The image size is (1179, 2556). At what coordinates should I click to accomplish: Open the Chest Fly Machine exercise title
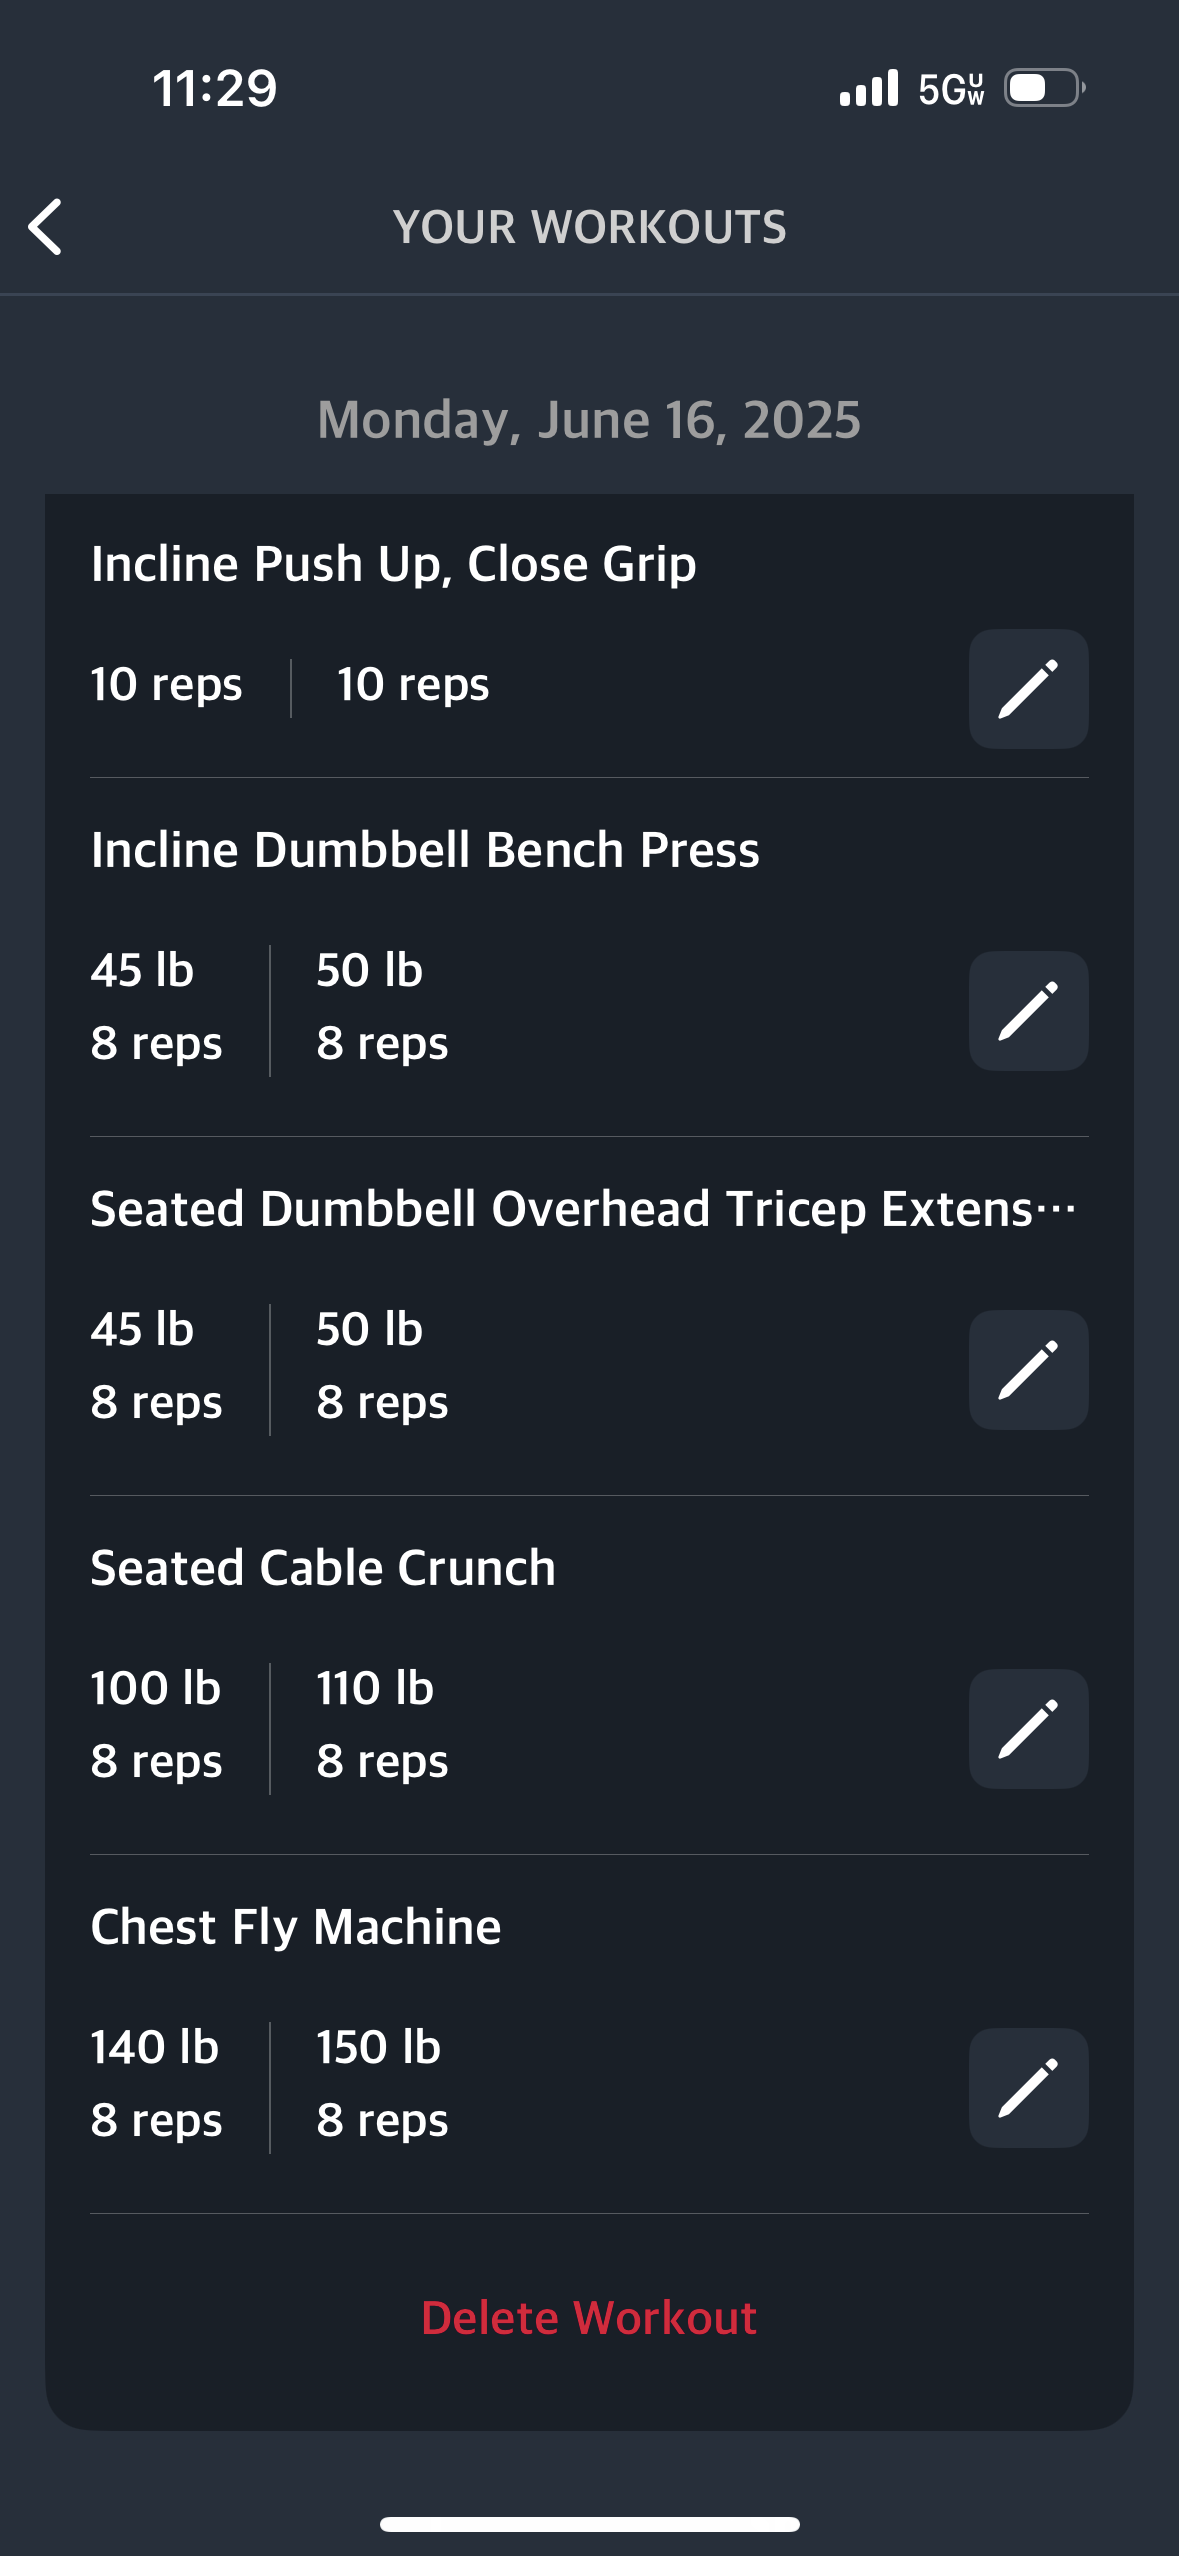click(296, 1927)
